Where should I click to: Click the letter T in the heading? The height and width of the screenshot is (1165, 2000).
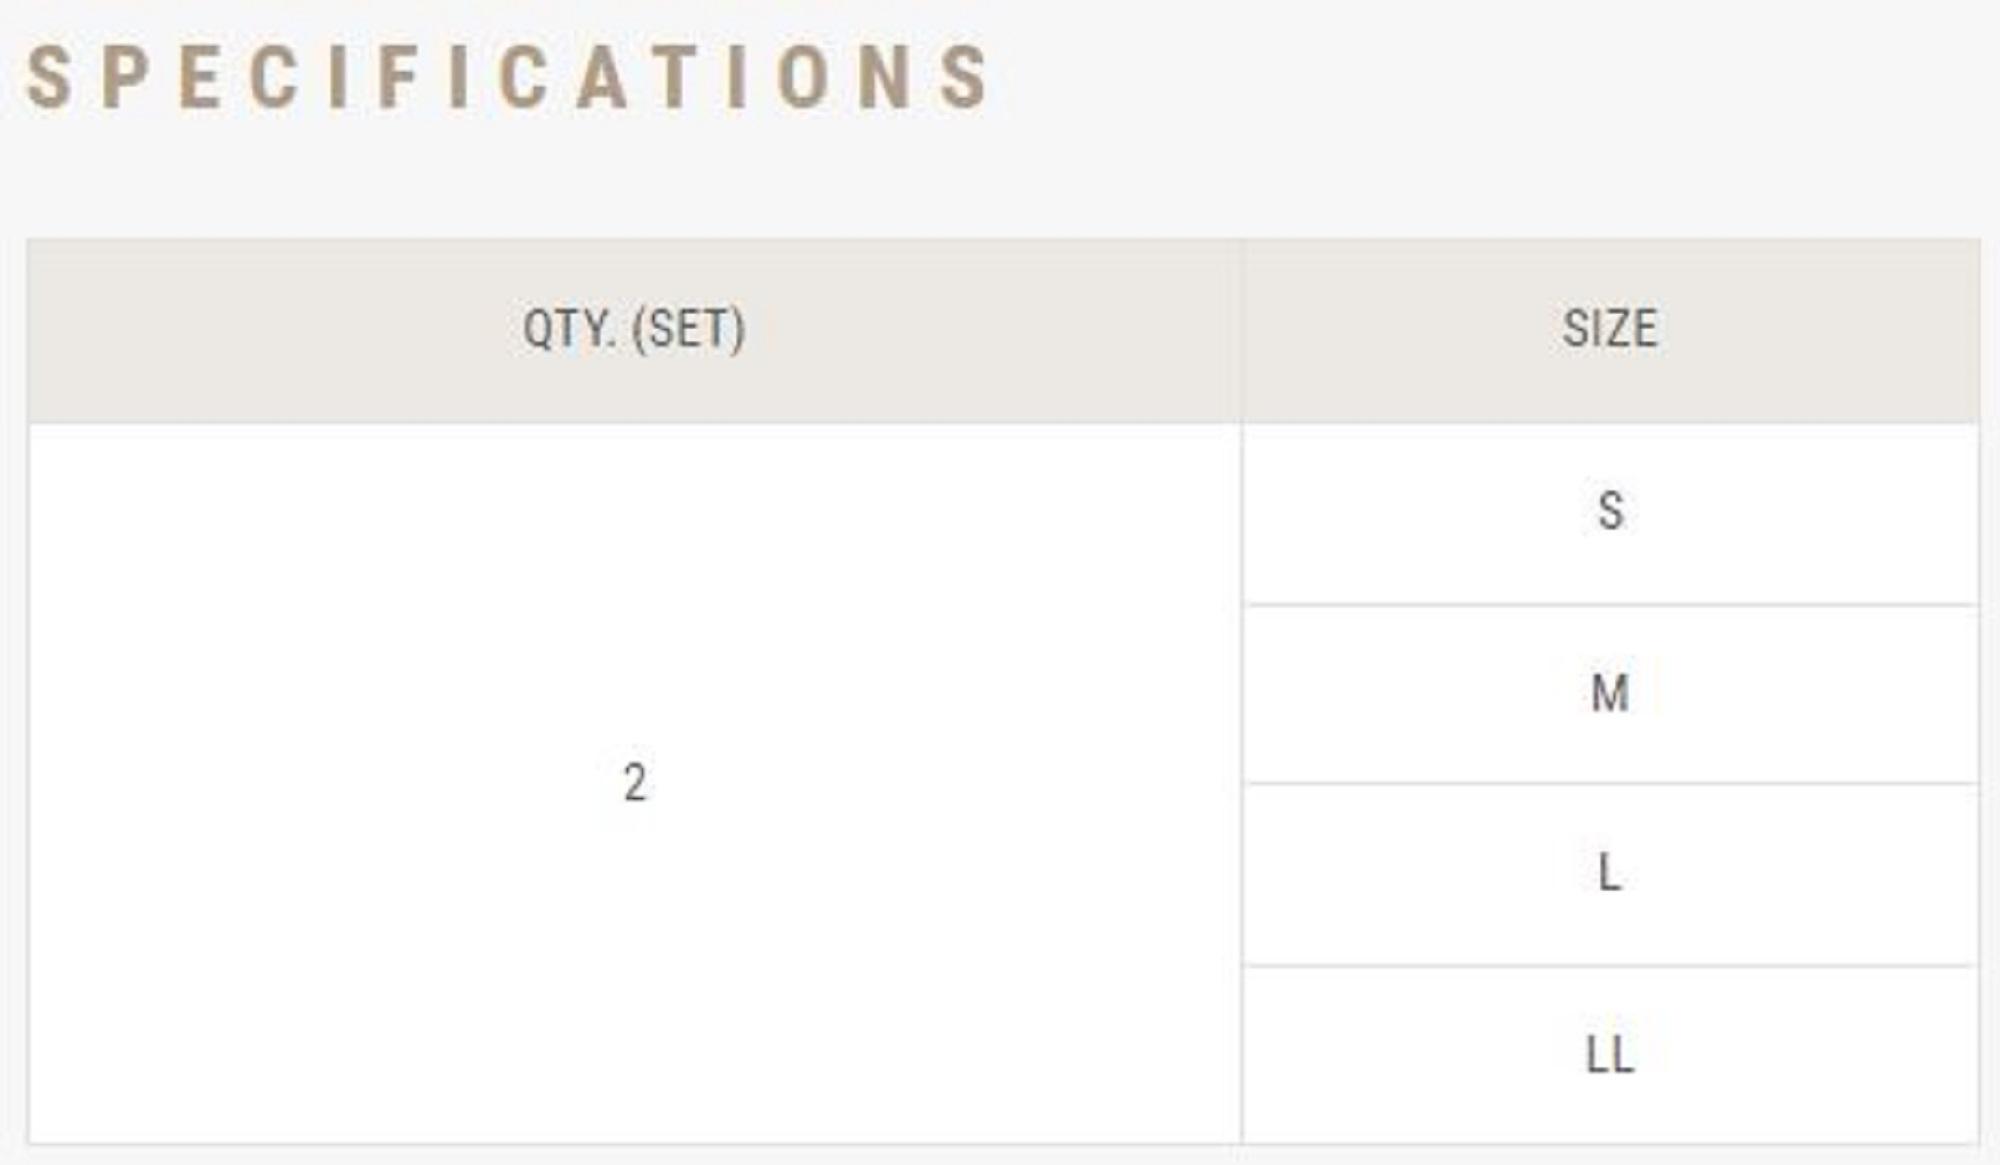tap(674, 77)
